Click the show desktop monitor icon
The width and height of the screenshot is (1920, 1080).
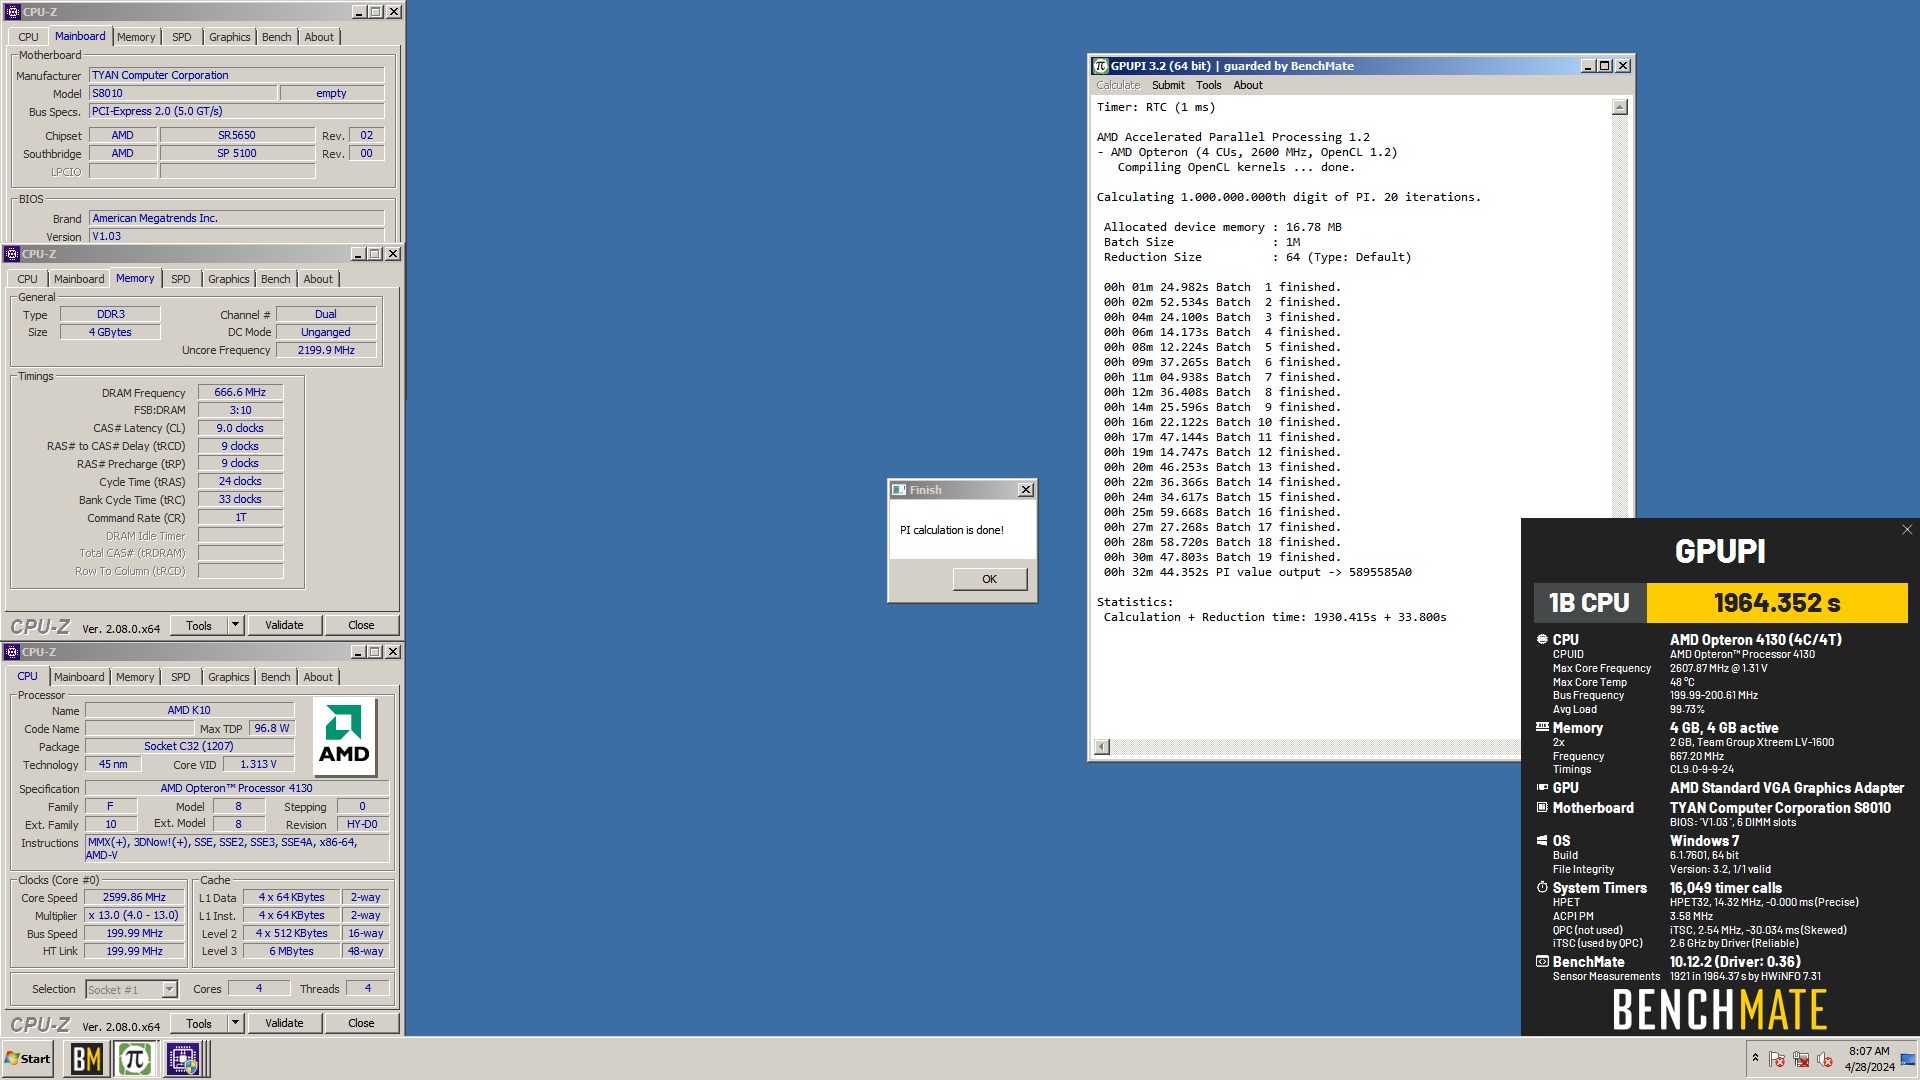click(x=1908, y=1059)
